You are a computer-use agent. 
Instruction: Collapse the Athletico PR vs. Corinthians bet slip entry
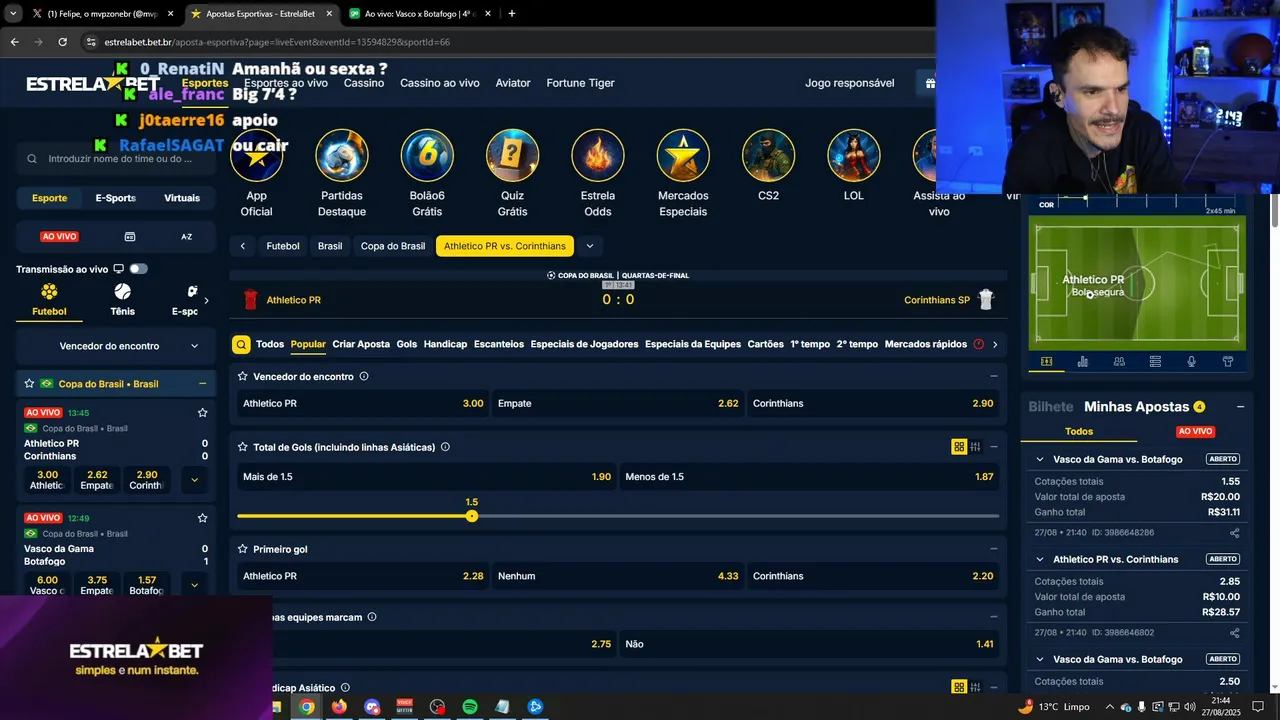click(x=1040, y=559)
